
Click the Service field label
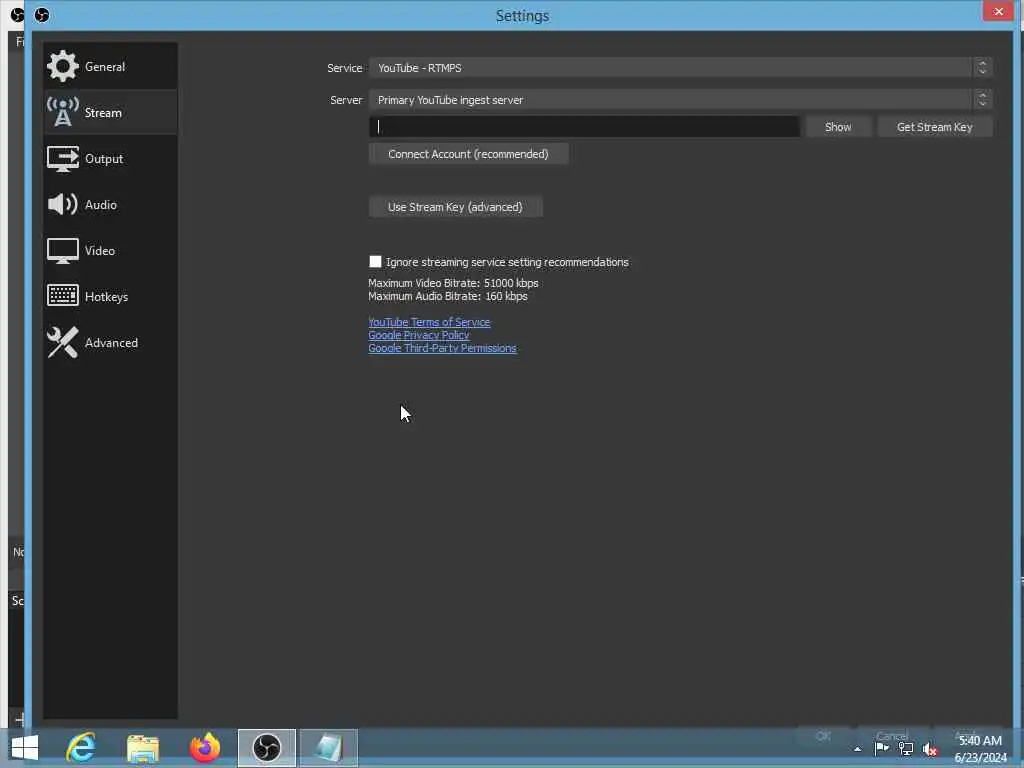pos(344,68)
